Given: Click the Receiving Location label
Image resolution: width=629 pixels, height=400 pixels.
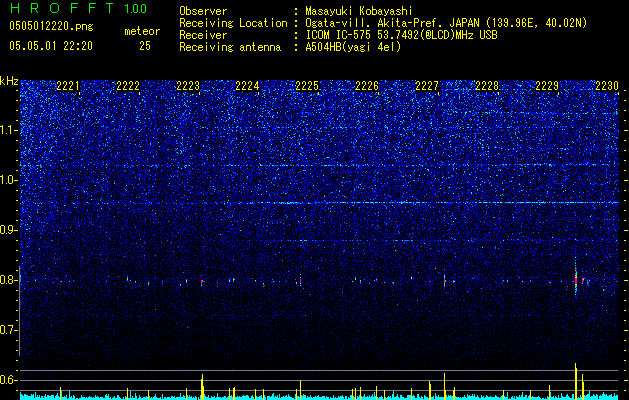Looking at the screenshot, I should point(233,23).
